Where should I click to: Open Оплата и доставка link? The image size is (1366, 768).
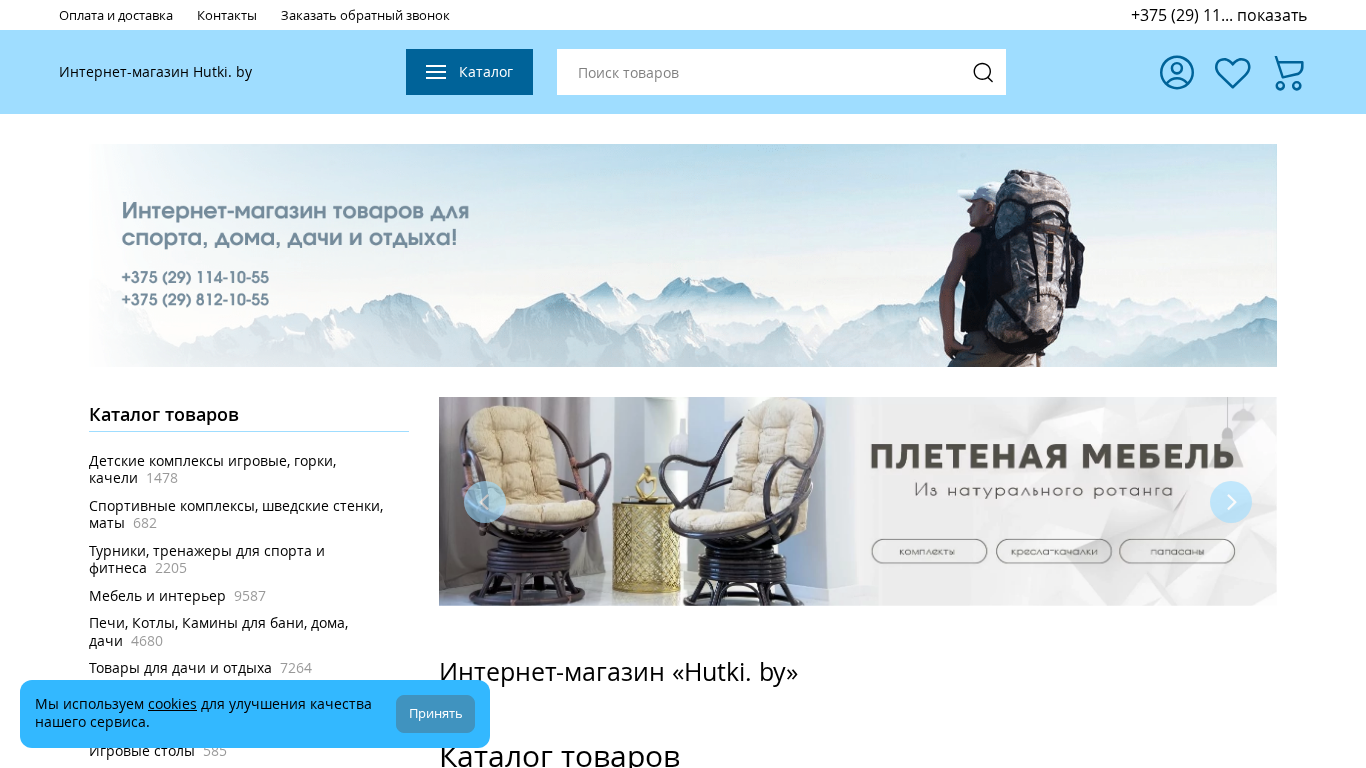pos(116,15)
